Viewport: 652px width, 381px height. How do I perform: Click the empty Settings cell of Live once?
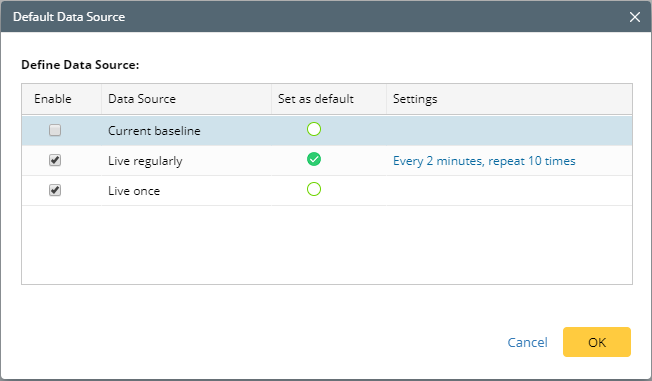tap(509, 190)
